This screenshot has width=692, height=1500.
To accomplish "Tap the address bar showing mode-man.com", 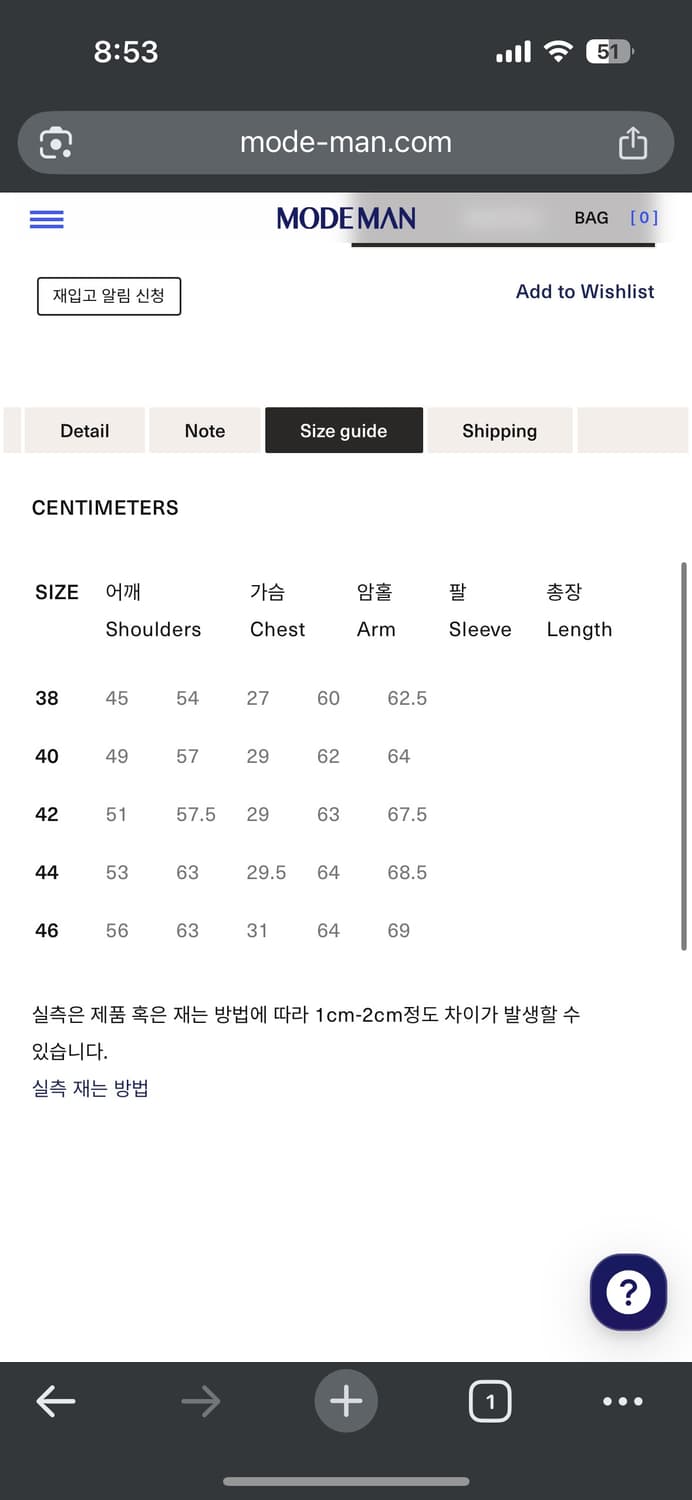I will click(x=346, y=142).
